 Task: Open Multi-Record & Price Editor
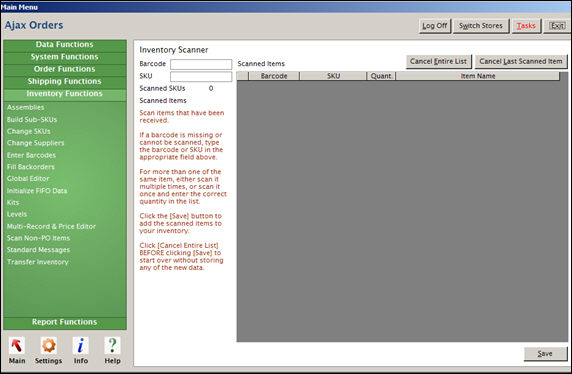pos(51,226)
